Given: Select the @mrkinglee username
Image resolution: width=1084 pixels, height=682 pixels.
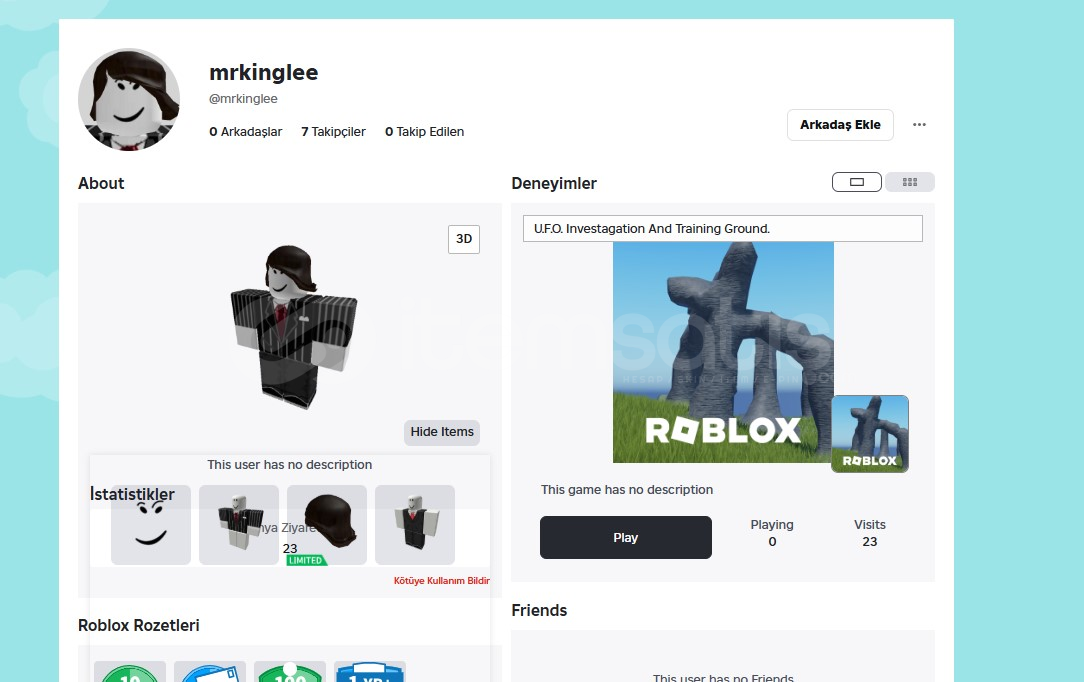Looking at the screenshot, I should [x=243, y=99].
